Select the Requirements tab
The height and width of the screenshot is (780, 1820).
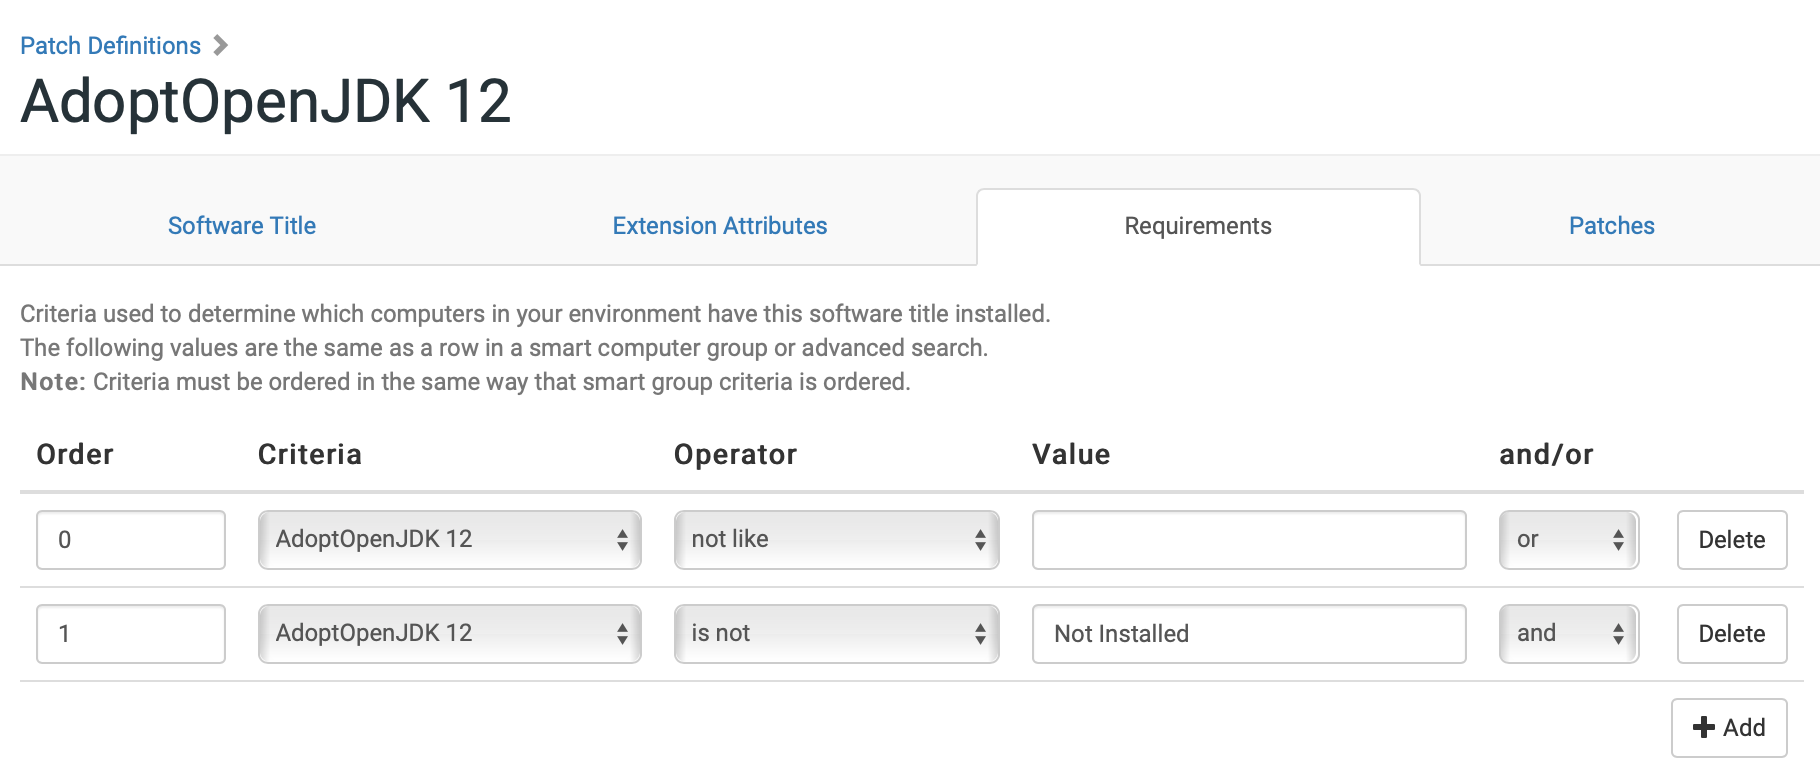[1198, 227]
